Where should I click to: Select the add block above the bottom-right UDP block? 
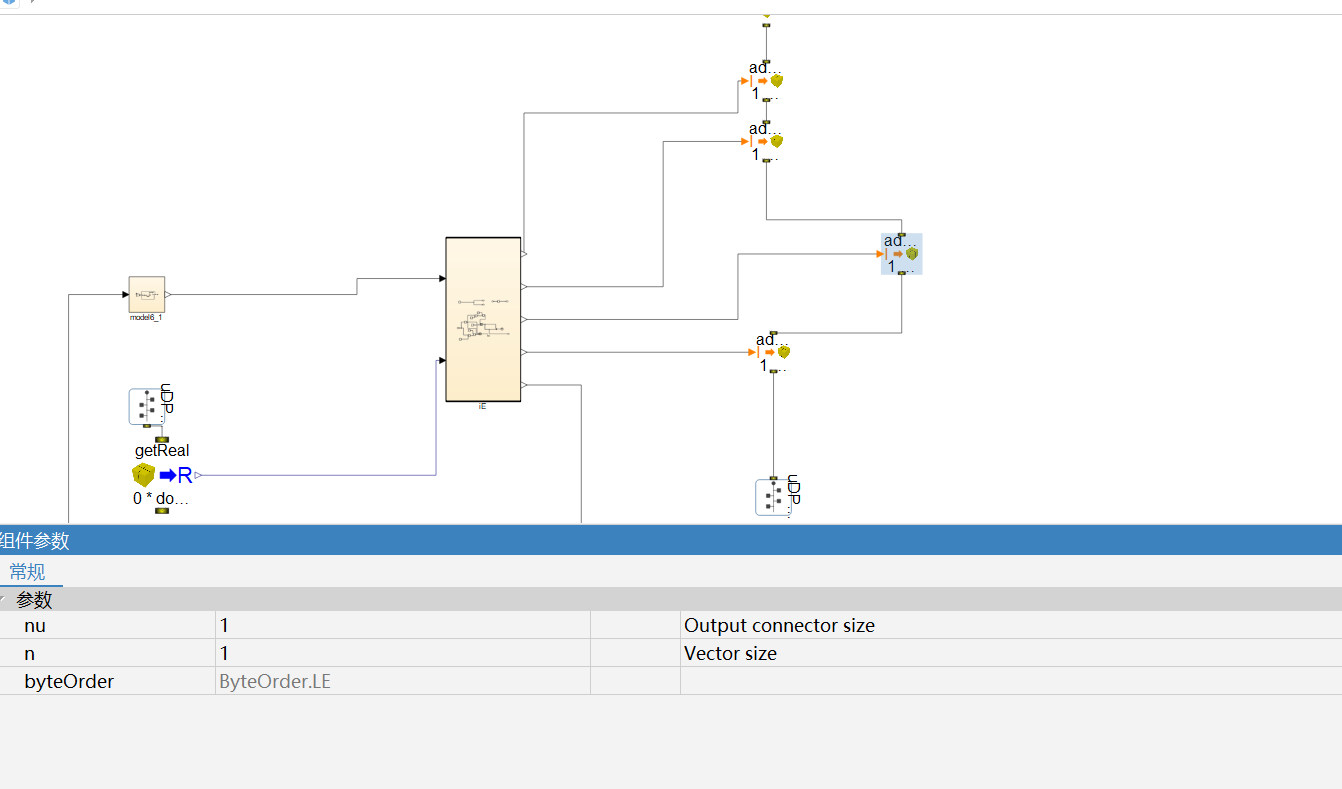coord(773,352)
